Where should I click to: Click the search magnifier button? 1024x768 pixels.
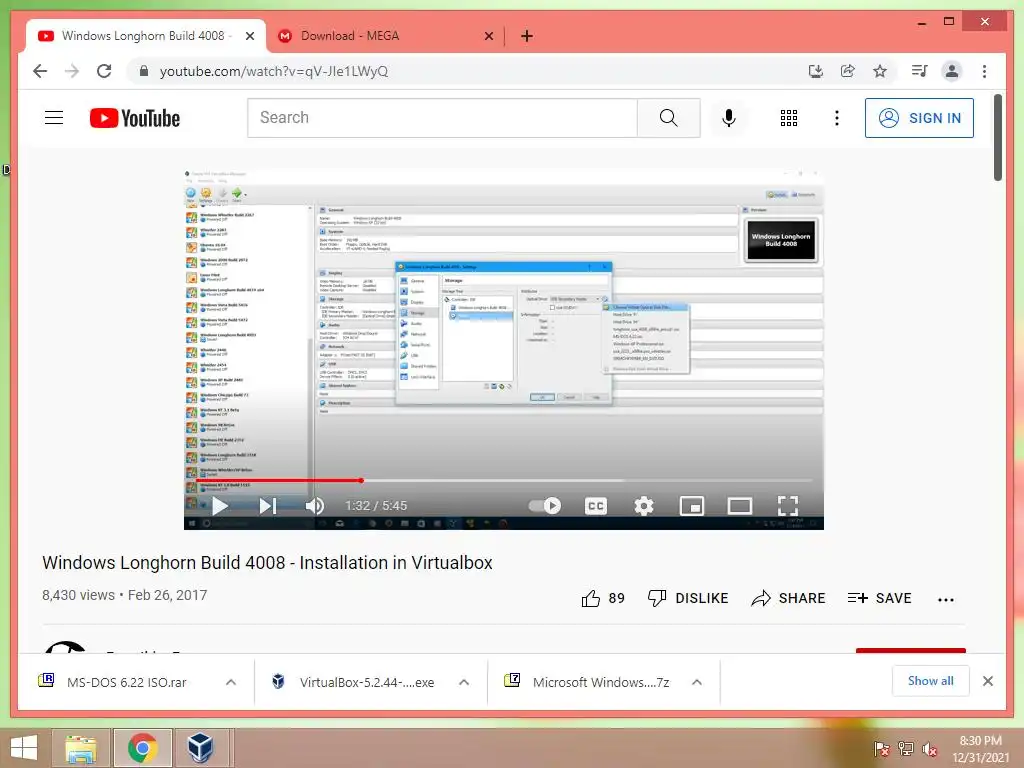click(x=668, y=118)
